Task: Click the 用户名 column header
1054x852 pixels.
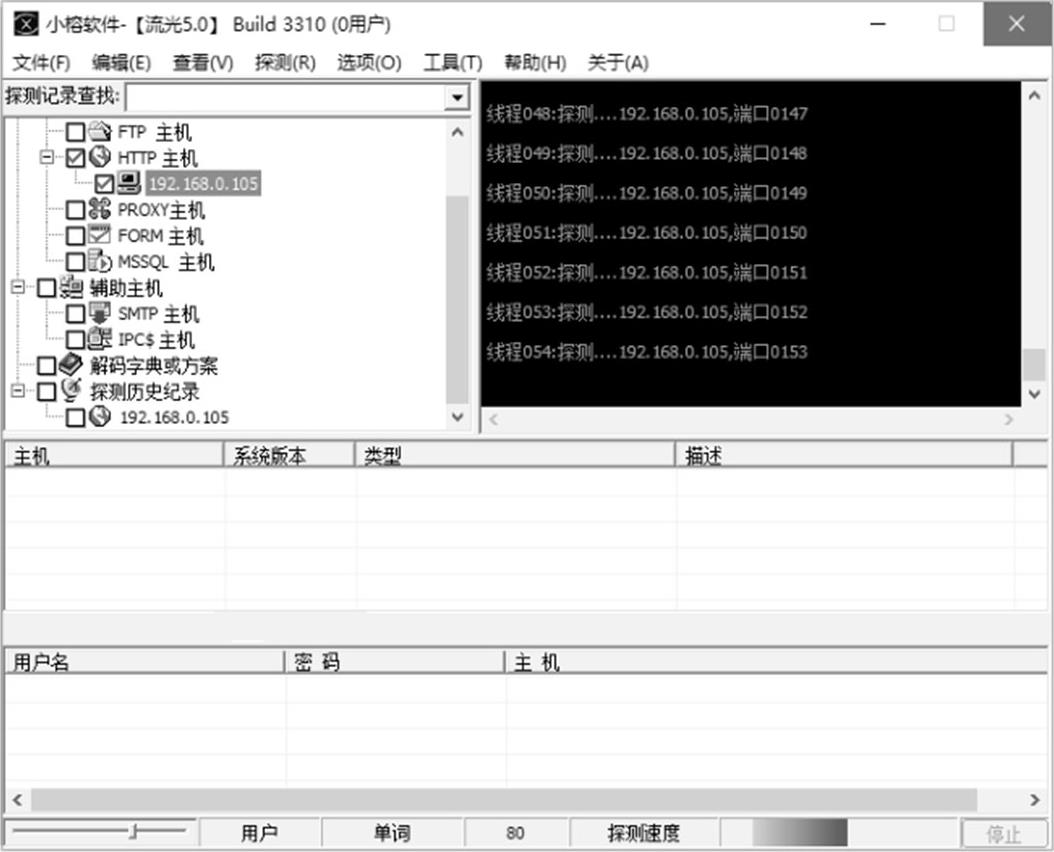Action: 145,662
